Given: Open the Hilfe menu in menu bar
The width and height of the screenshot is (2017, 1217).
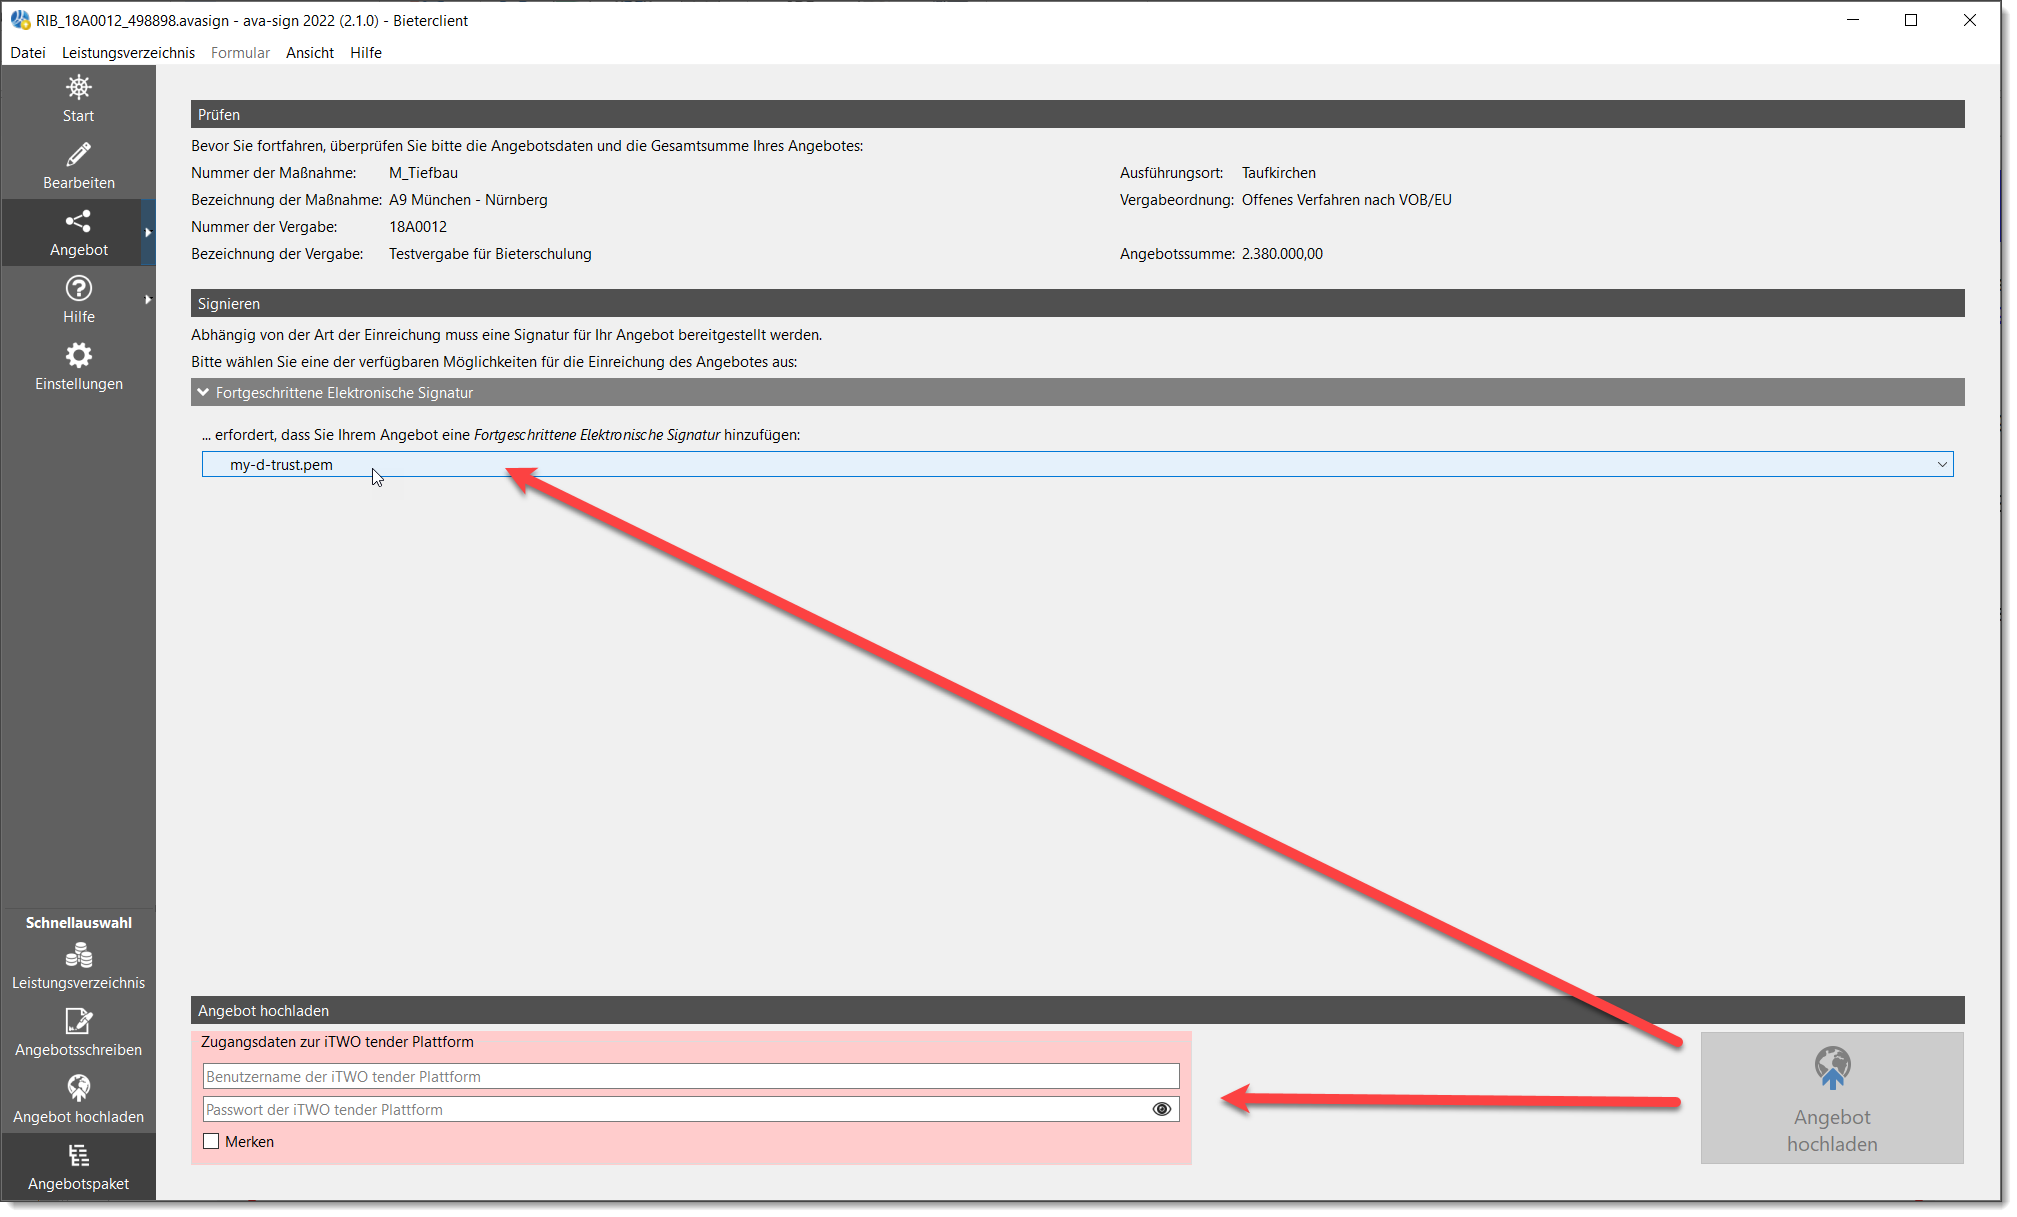Looking at the screenshot, I should point(366,52).
